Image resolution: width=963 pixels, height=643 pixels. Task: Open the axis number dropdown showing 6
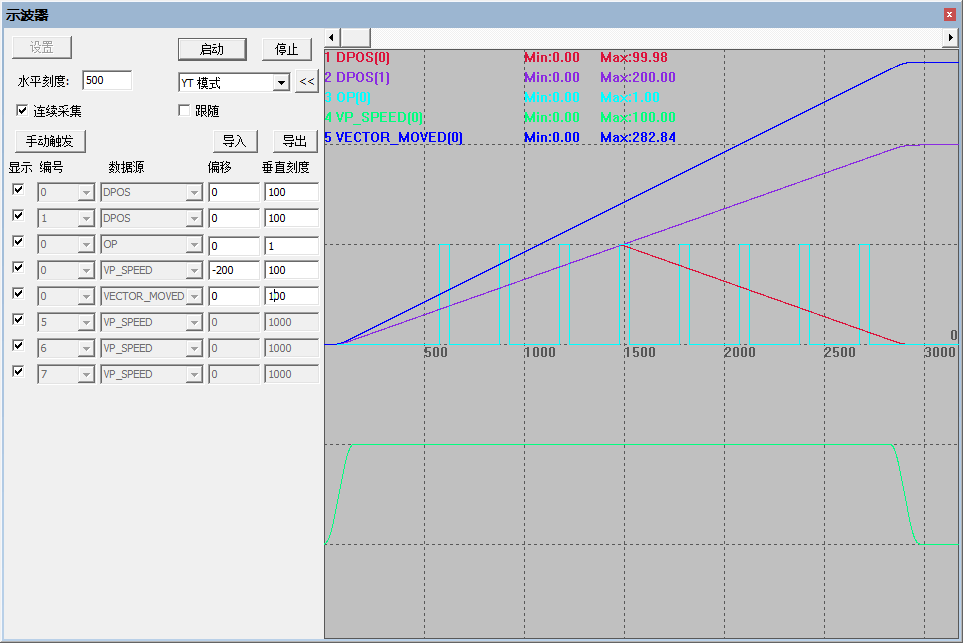click(86, 348)
